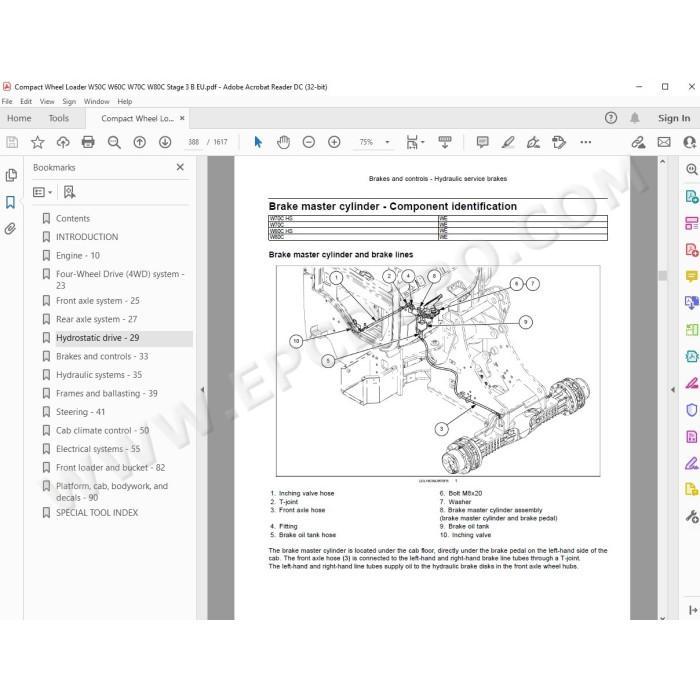Click the page number input field
Screen dimensions: 700x700
click(x=193, y=142)
